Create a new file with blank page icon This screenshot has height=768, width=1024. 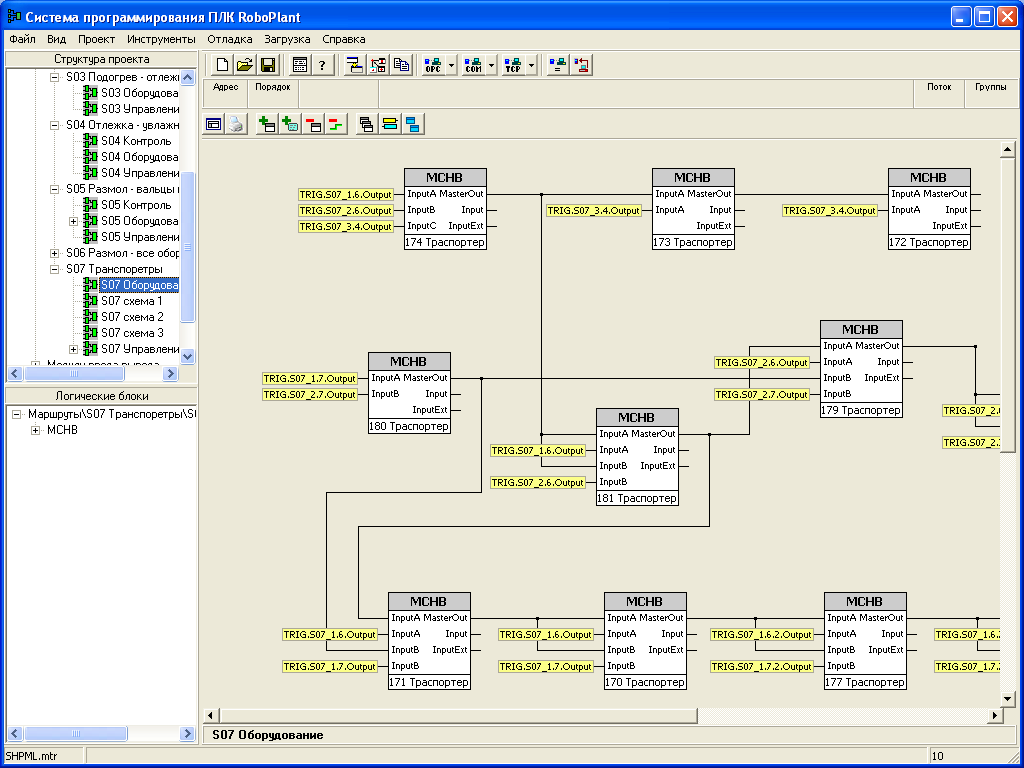(x=222, y=65)
